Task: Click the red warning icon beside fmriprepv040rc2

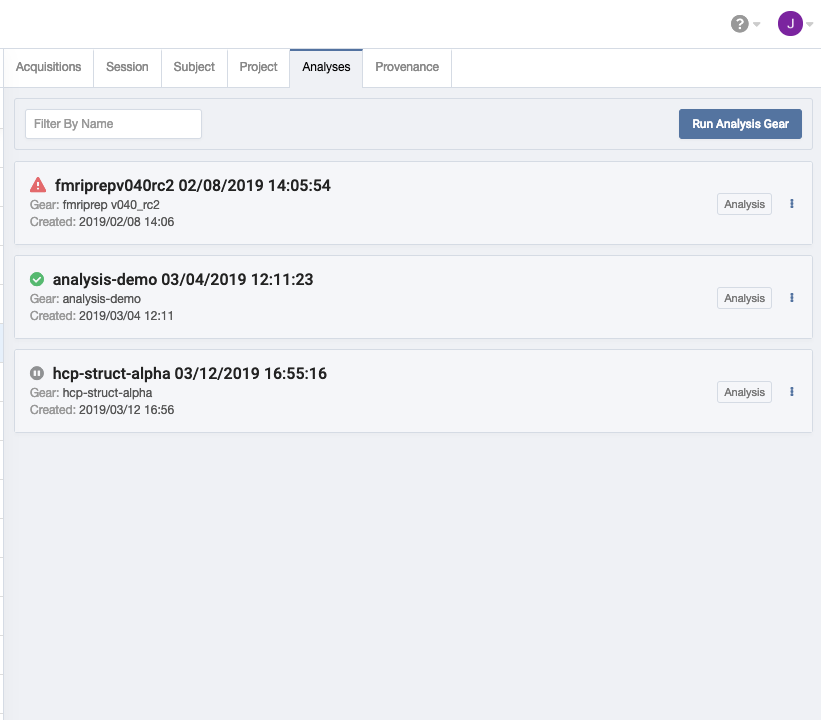Action: pyautogui.click(x=38, y=185)
